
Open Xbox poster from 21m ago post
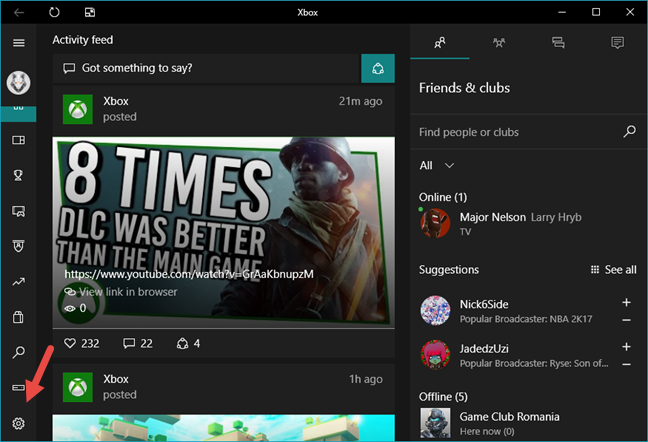point(116,101)
